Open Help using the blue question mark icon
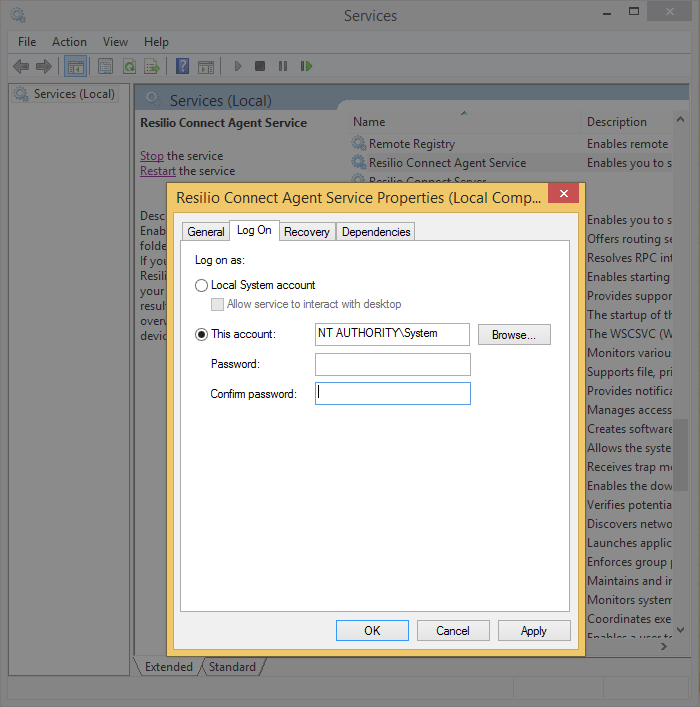700x707 pixels. (182, 66)
